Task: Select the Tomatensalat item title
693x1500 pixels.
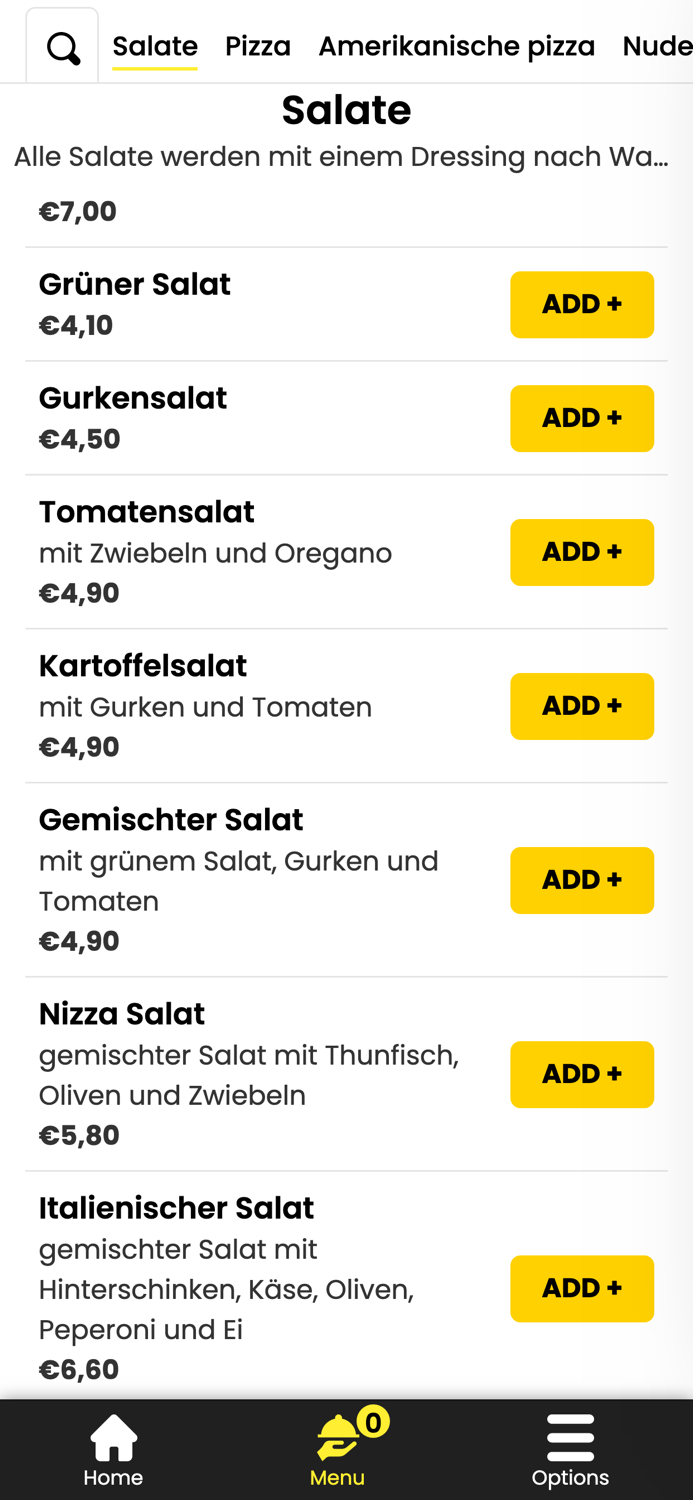Action: (146, 511)
